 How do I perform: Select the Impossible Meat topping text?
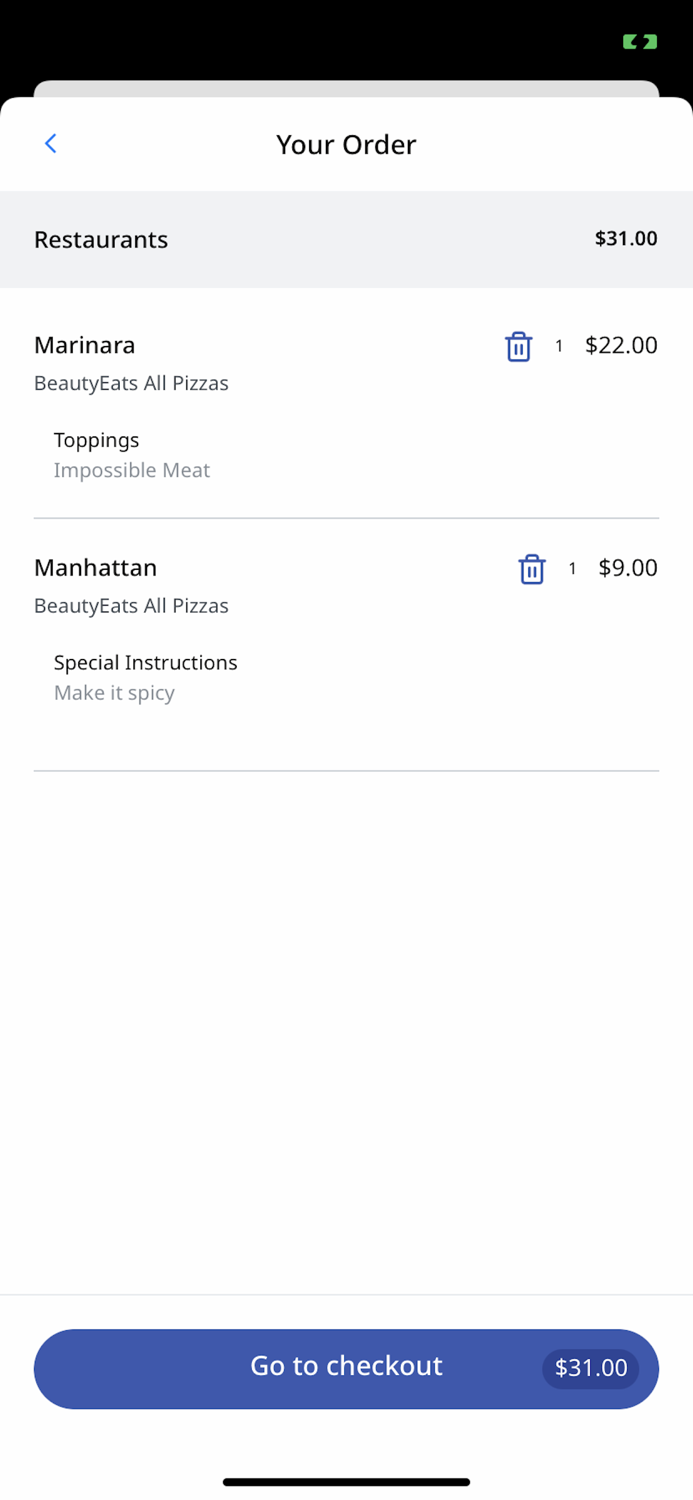pos(131,470)
